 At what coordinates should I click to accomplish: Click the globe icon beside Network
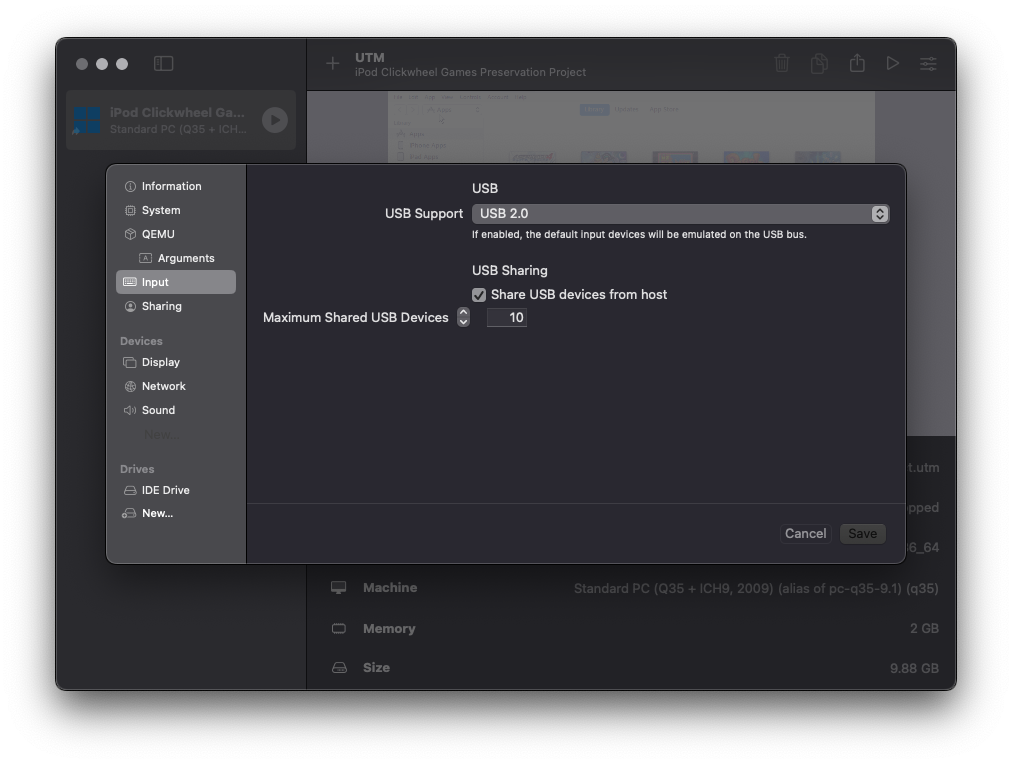pos(130,386)
